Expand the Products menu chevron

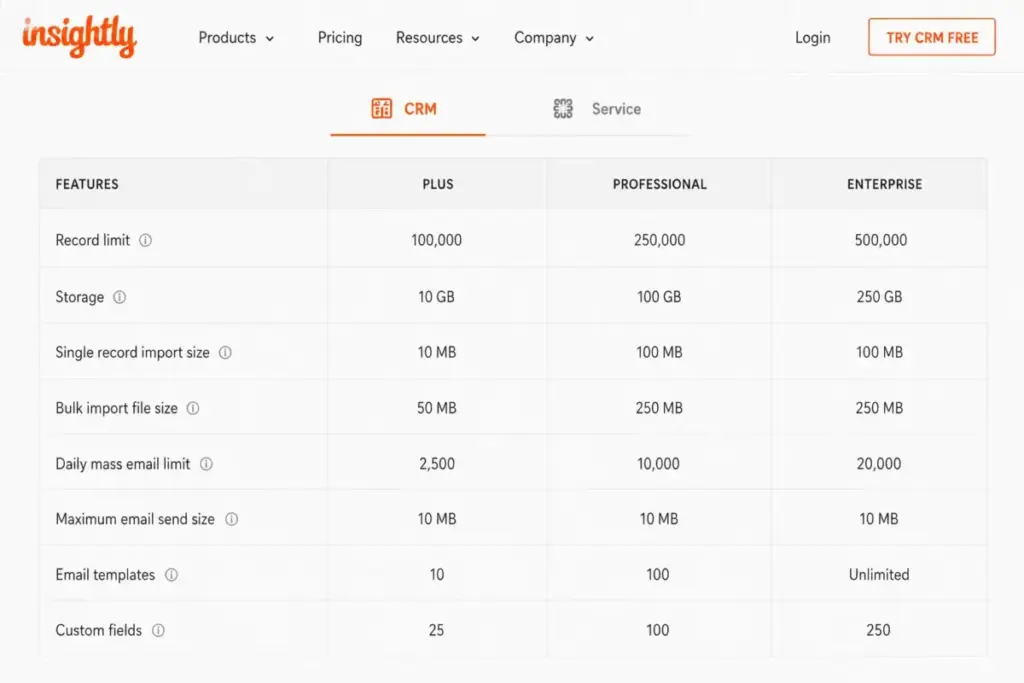[x=270, y=39]
